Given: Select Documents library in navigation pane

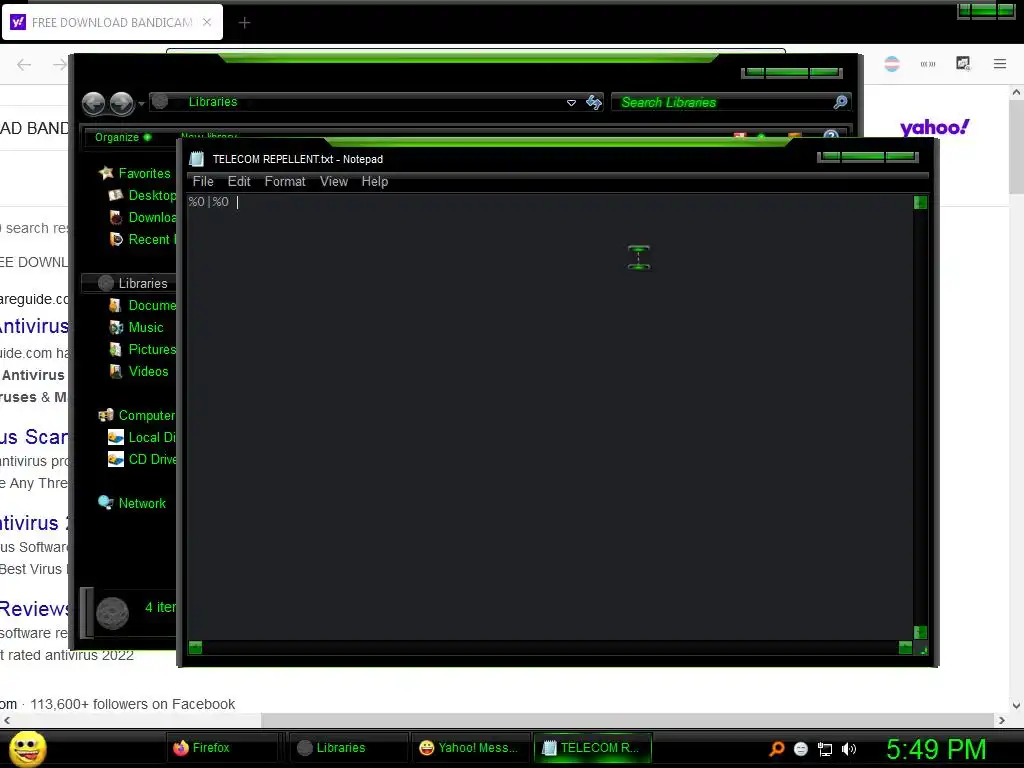Looking at the screenshot, I should tap(152, 306).
